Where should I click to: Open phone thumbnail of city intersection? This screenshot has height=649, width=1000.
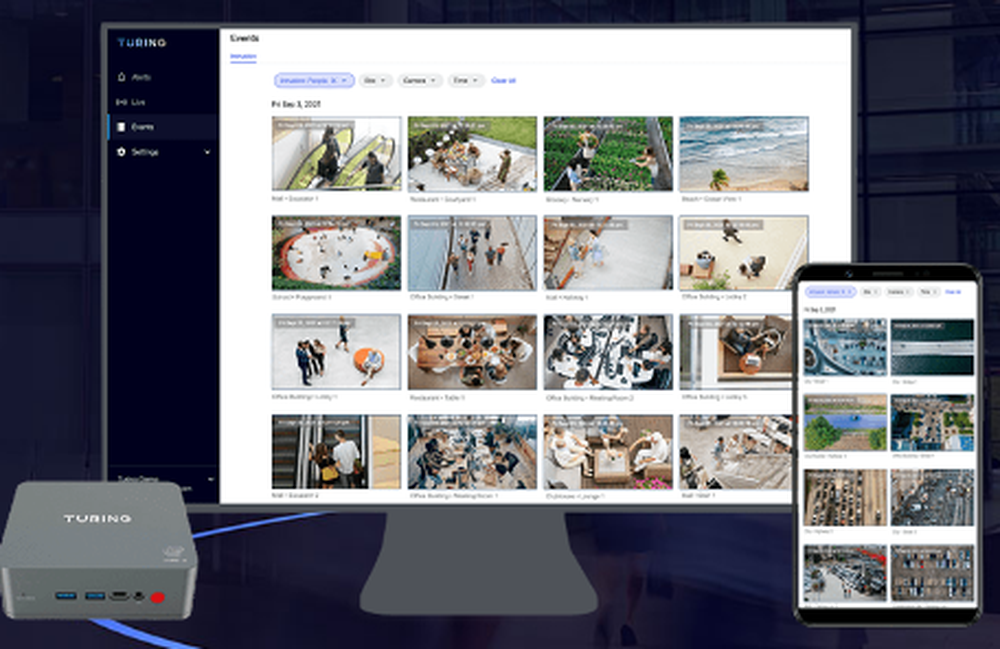(932, 422)
